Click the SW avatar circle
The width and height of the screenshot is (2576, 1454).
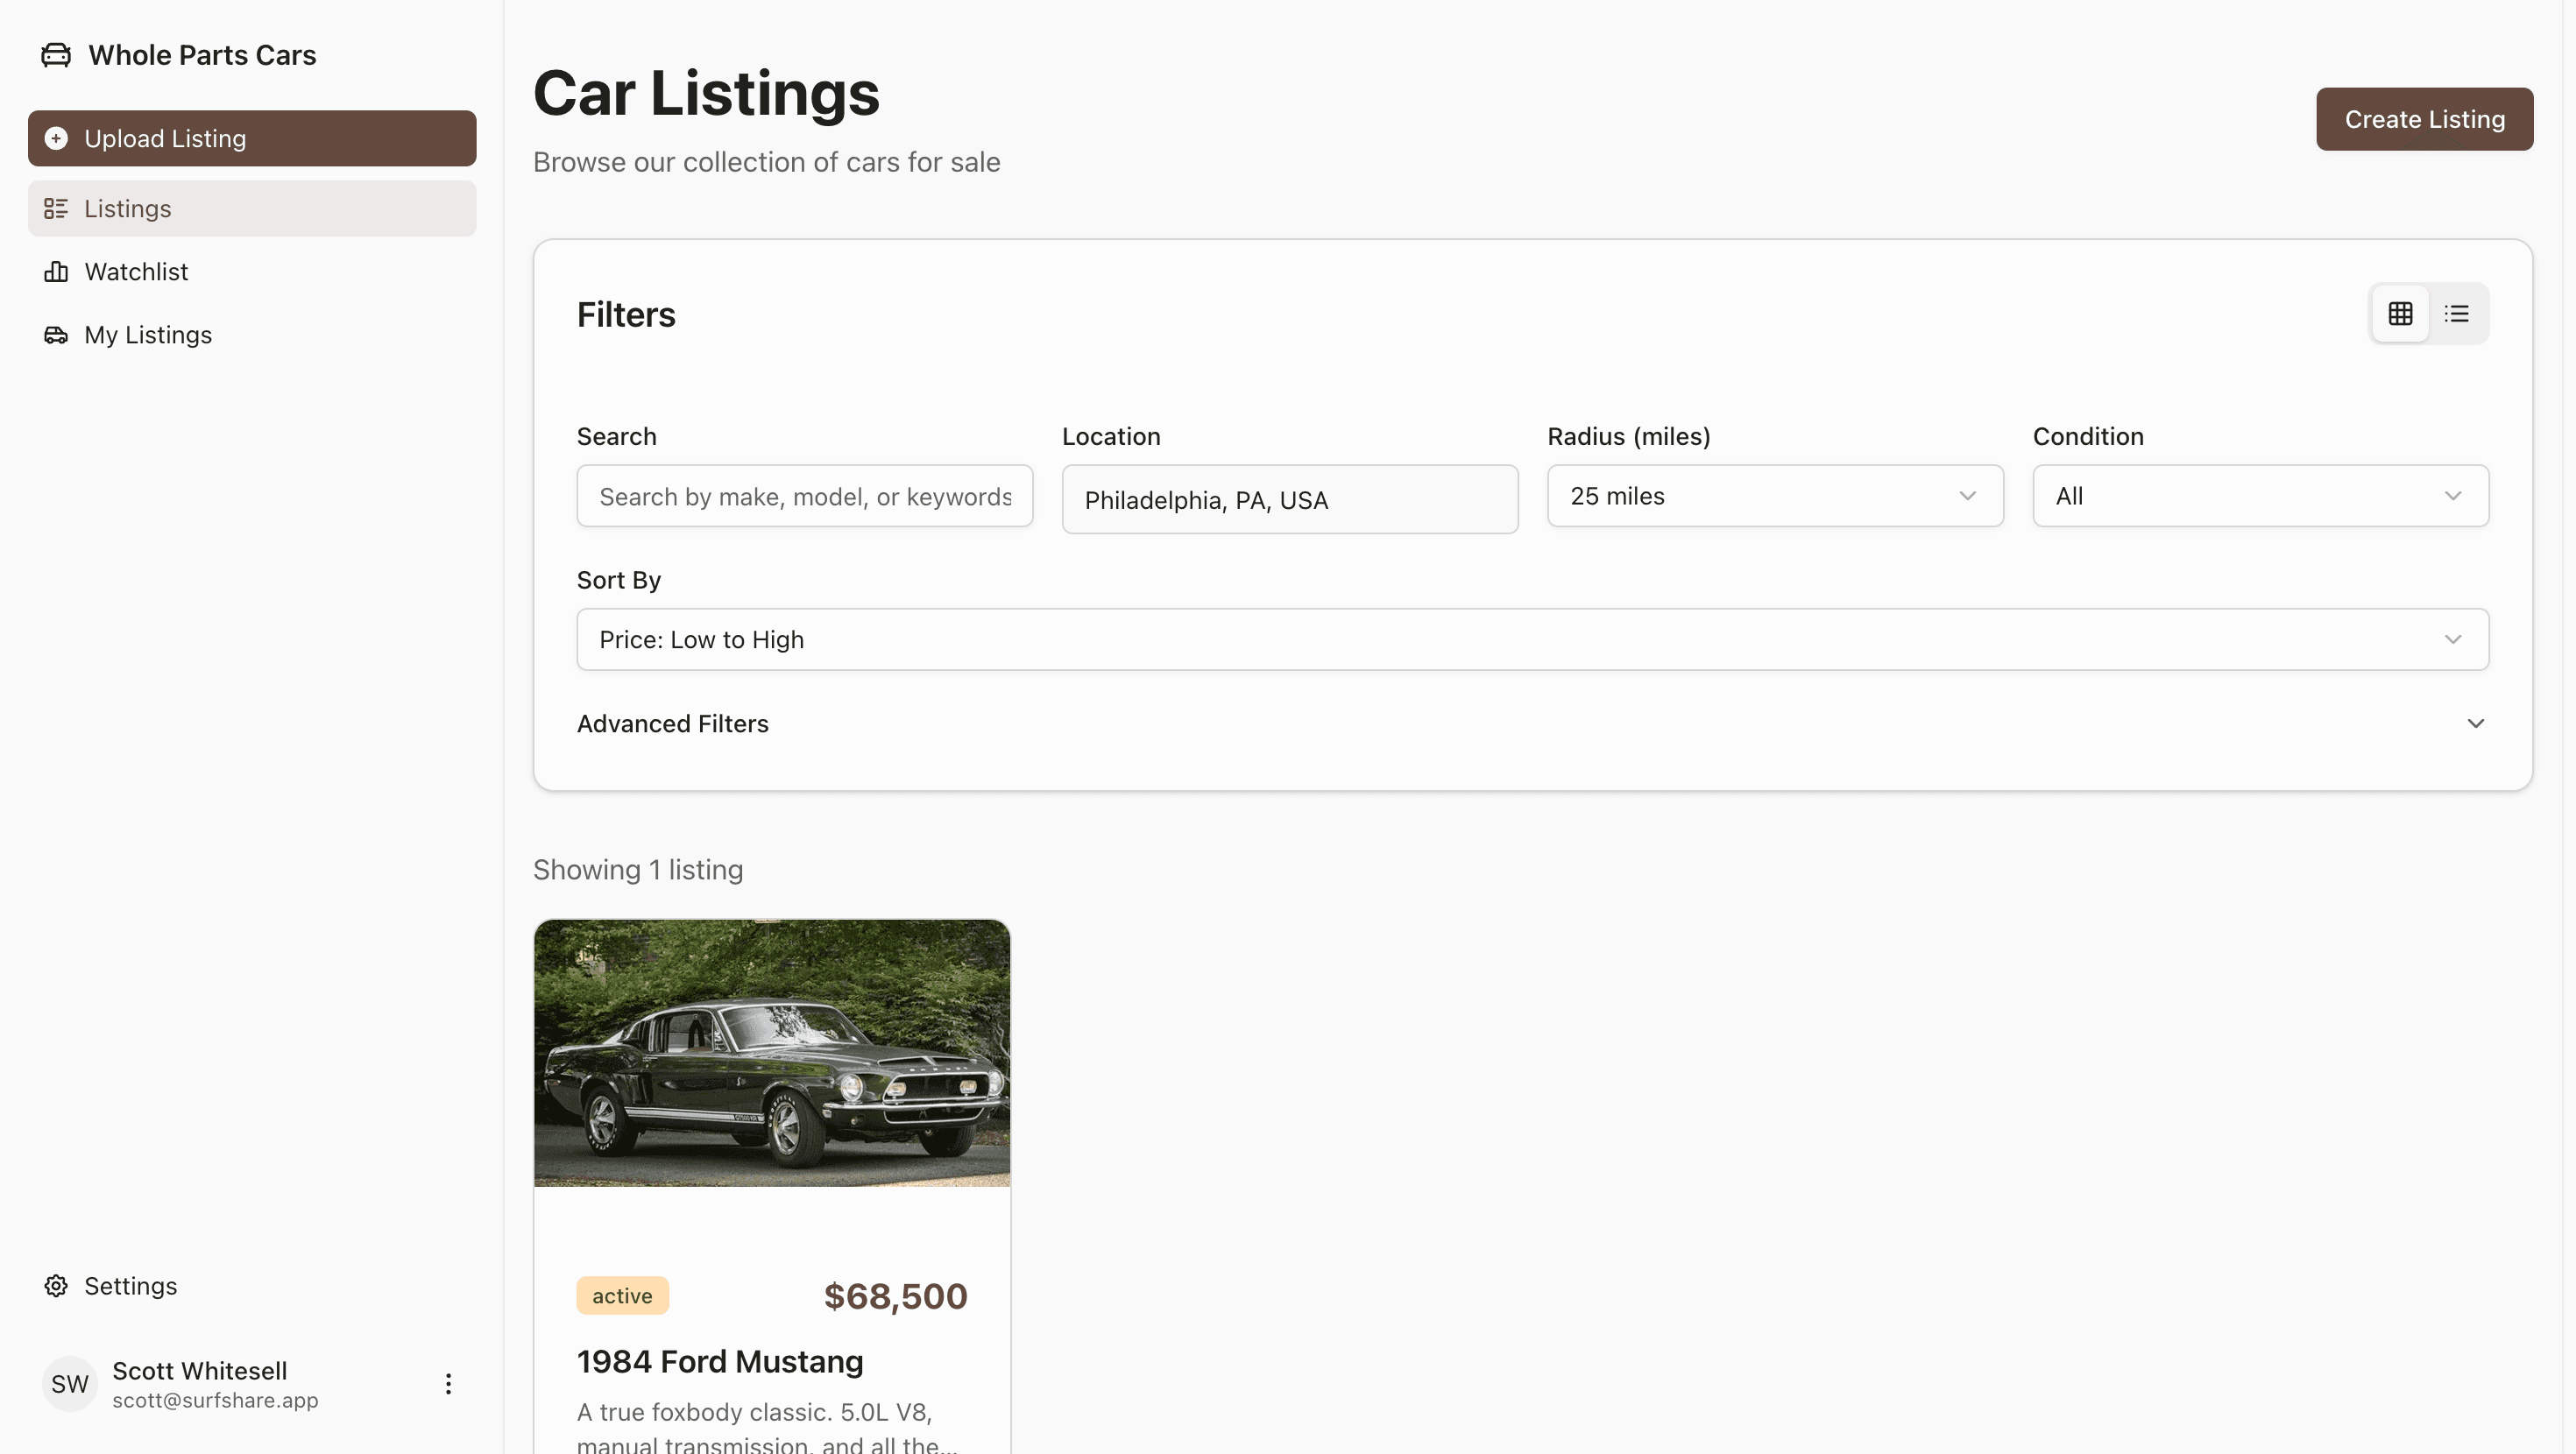[x=69, y=1384]
